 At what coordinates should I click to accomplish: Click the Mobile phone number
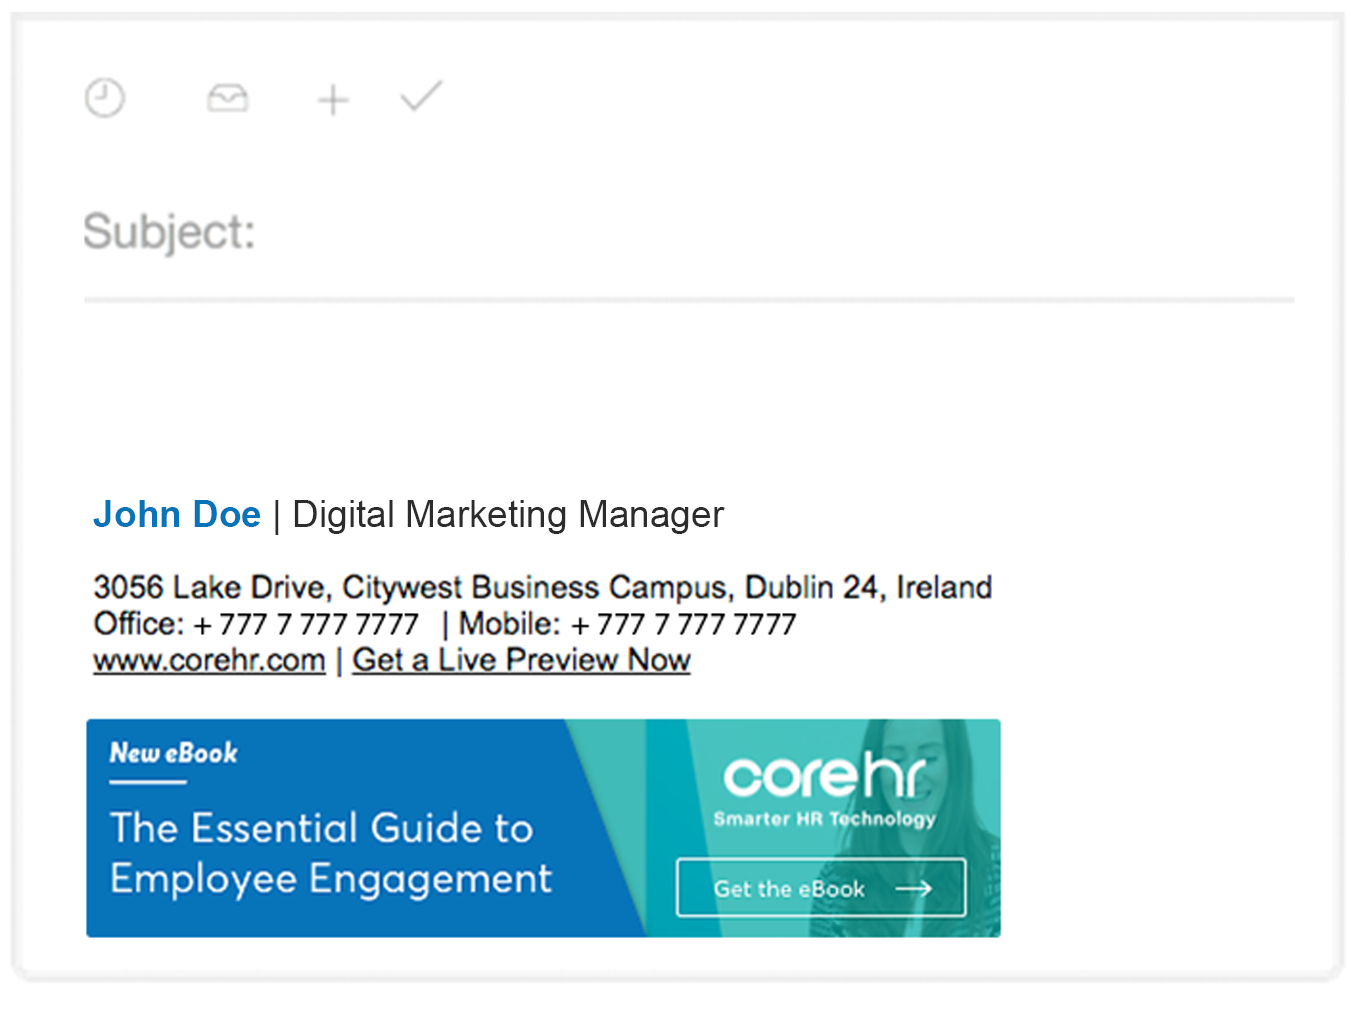(x=627, y=624)
